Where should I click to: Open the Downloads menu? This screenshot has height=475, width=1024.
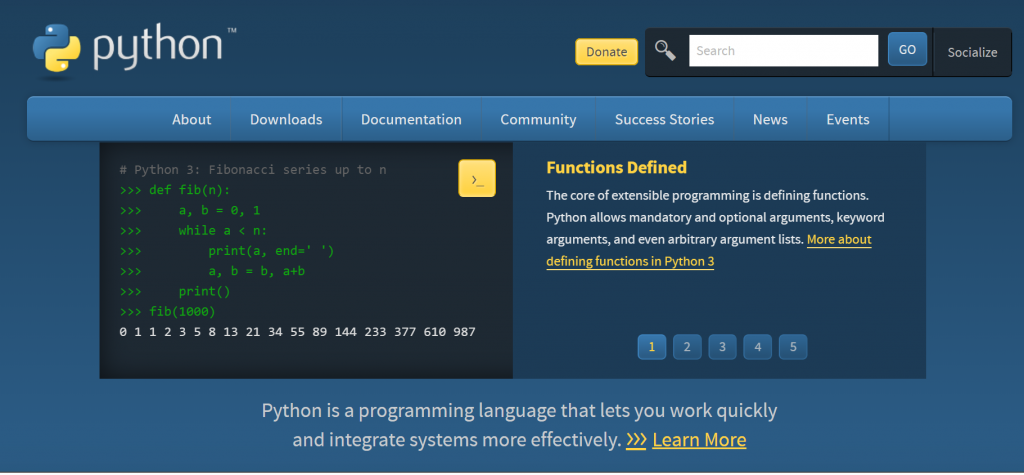[x=286, y=120]
